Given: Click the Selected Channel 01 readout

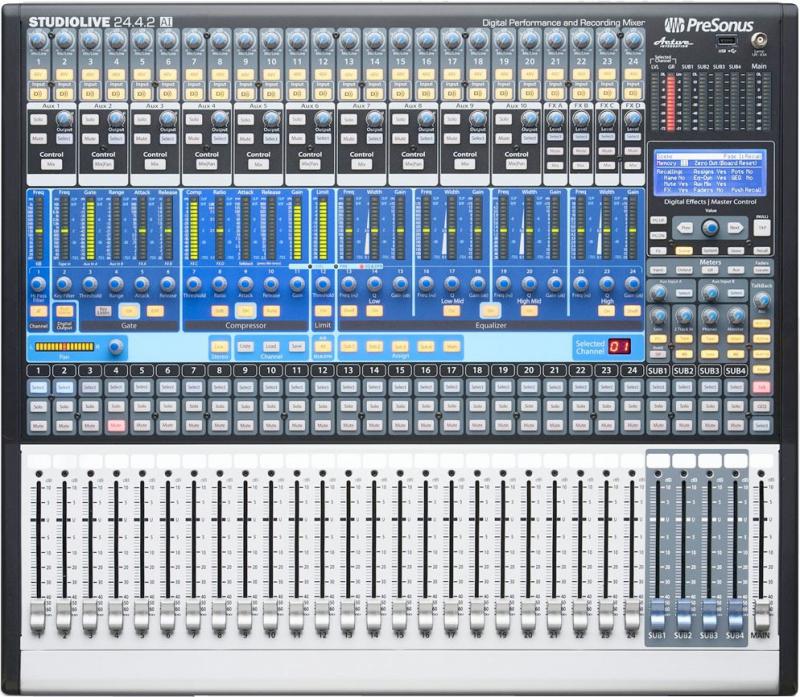Looking at the screenshot, I should point(619,347).
